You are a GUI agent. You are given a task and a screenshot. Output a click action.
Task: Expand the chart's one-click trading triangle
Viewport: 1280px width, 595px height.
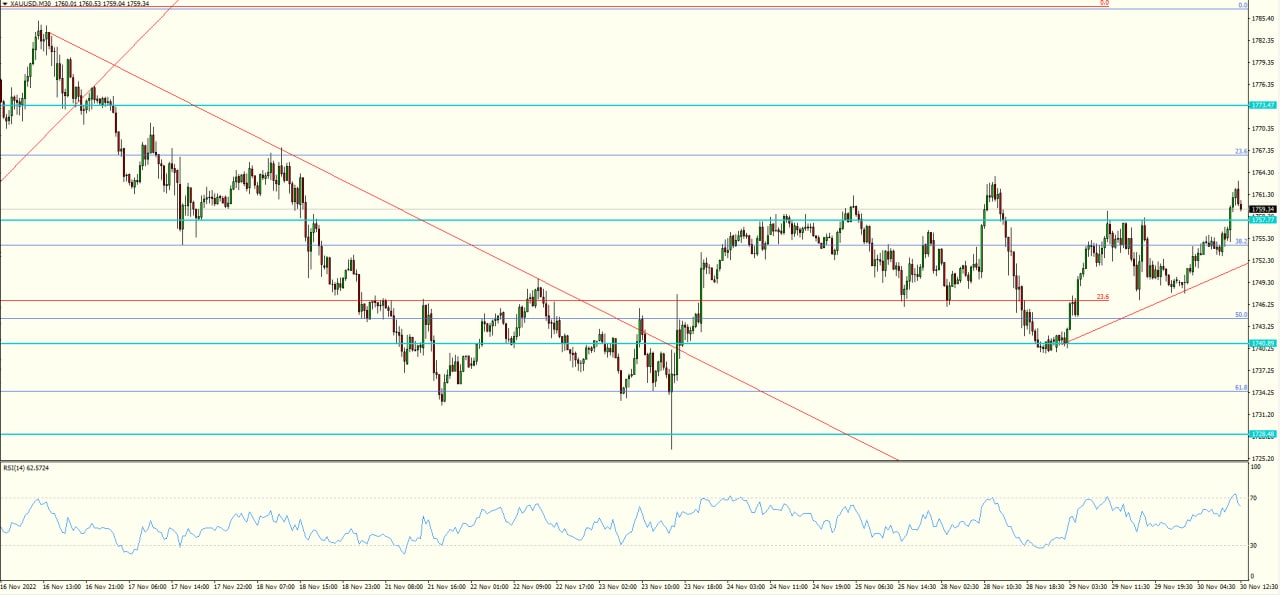click(6, 4)
